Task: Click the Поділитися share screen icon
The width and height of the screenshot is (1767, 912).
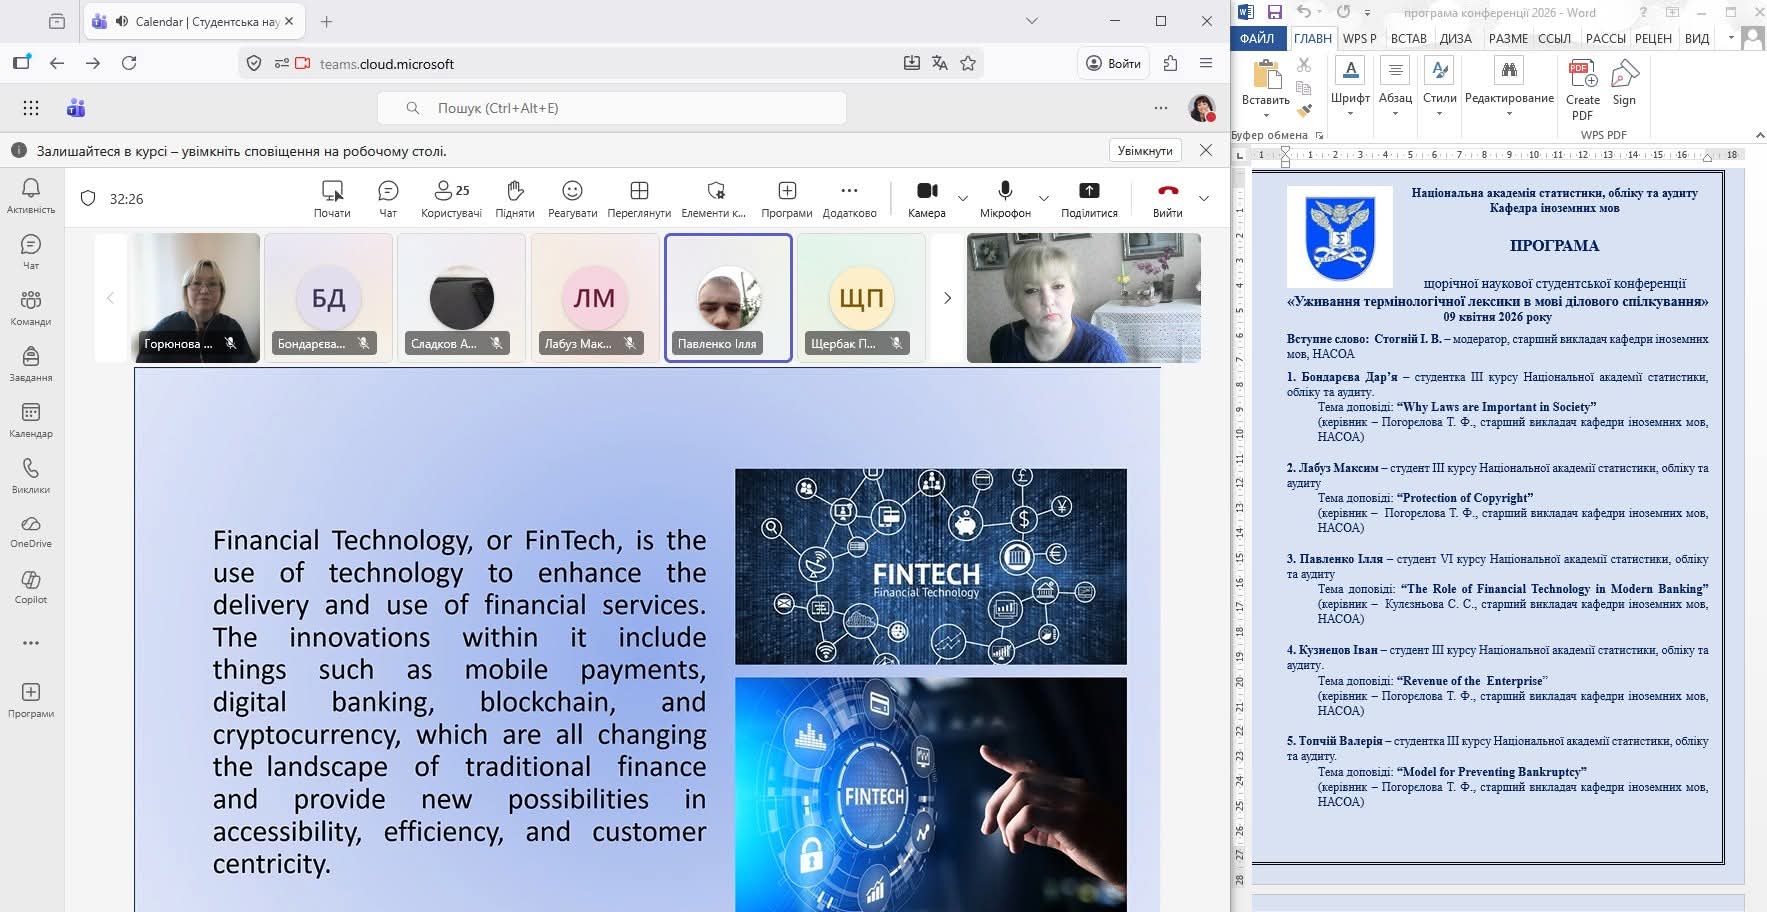Action: (1089, 198)
